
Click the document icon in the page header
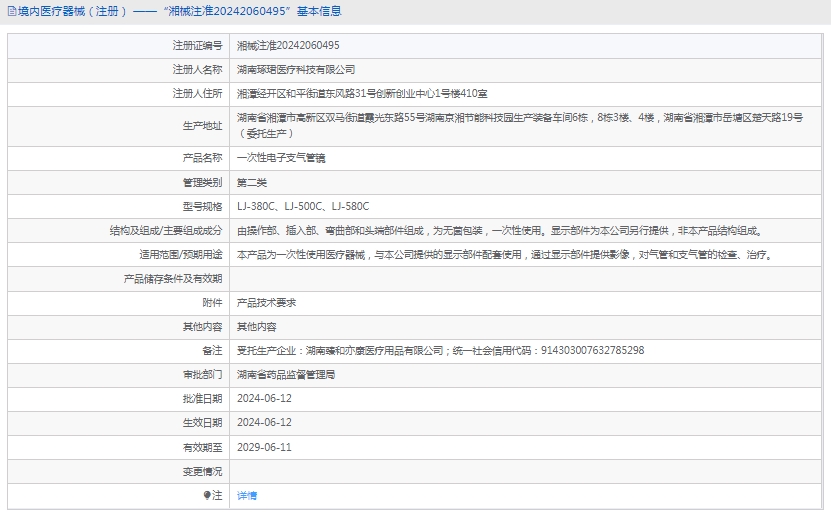11,12
